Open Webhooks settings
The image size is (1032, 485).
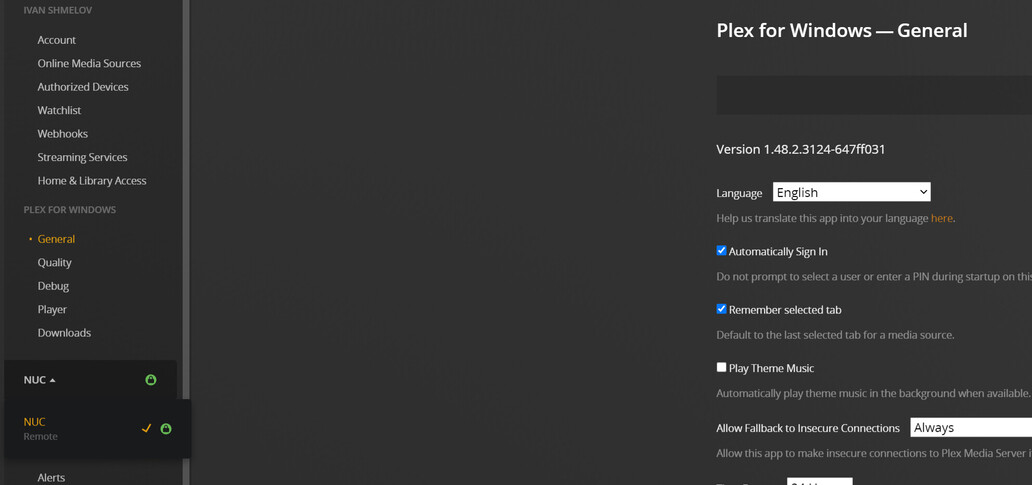click(x=63, y=134)
